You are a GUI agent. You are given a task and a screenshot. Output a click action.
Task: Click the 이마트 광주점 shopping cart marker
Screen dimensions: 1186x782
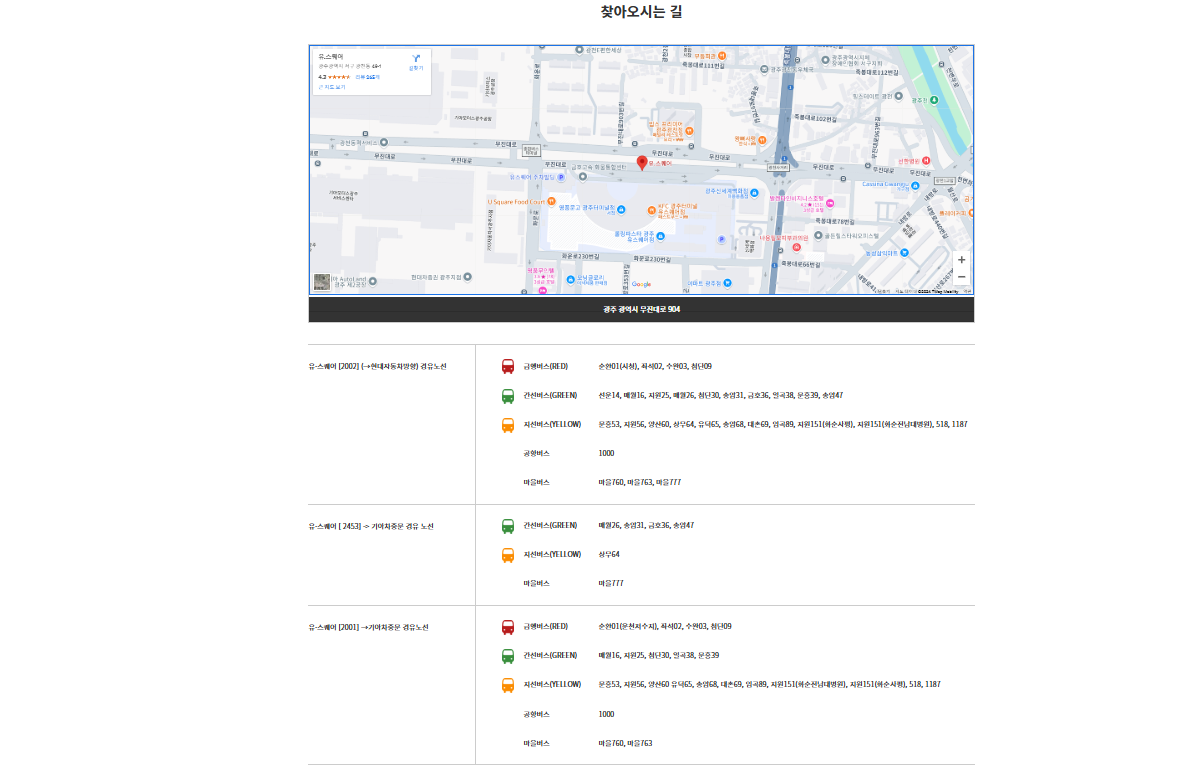[x=727, y=283]
